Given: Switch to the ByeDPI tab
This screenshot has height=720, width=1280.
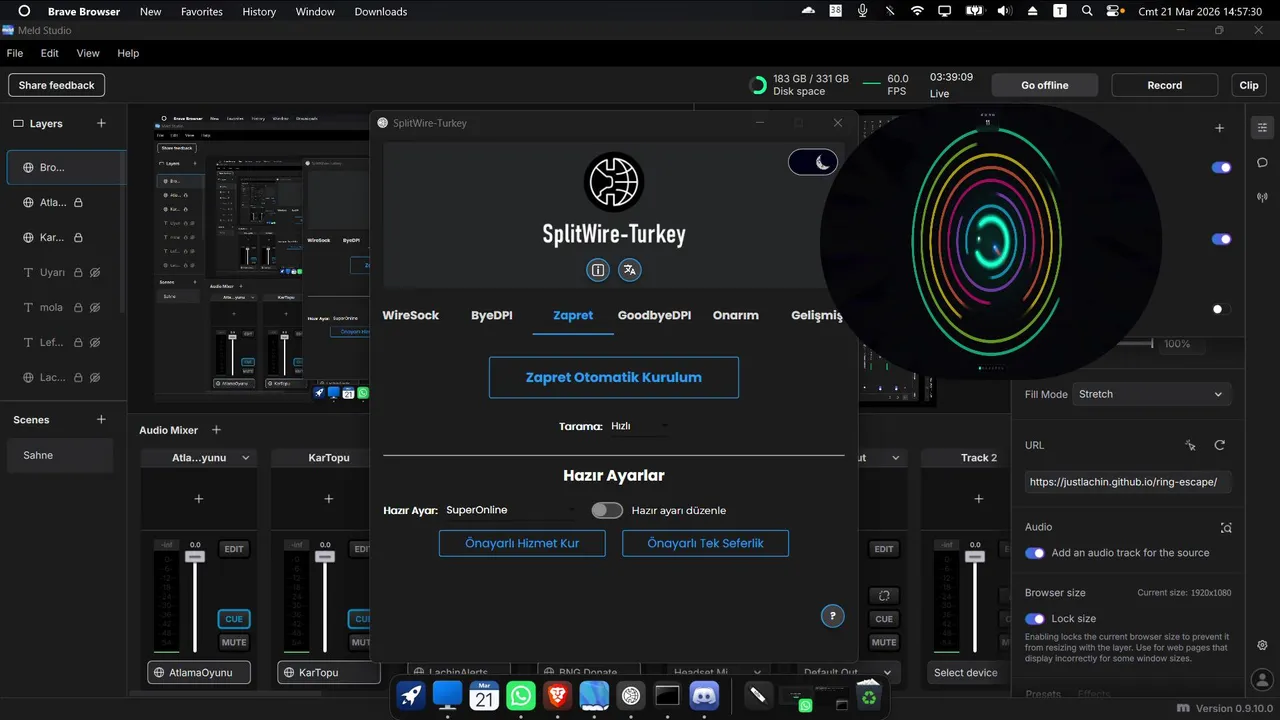Looking at the screenshot, I should pos(492,315).
